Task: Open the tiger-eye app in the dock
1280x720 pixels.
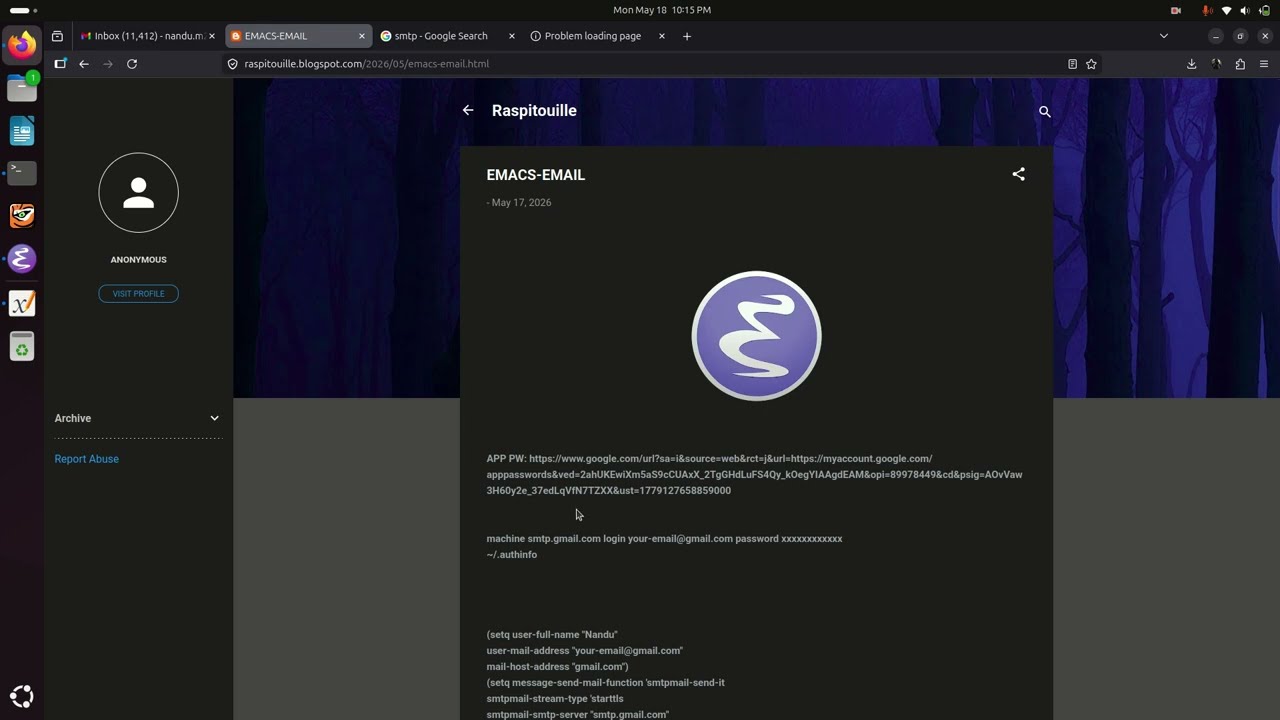Action: pyautogui.click(x=22, y=216)
